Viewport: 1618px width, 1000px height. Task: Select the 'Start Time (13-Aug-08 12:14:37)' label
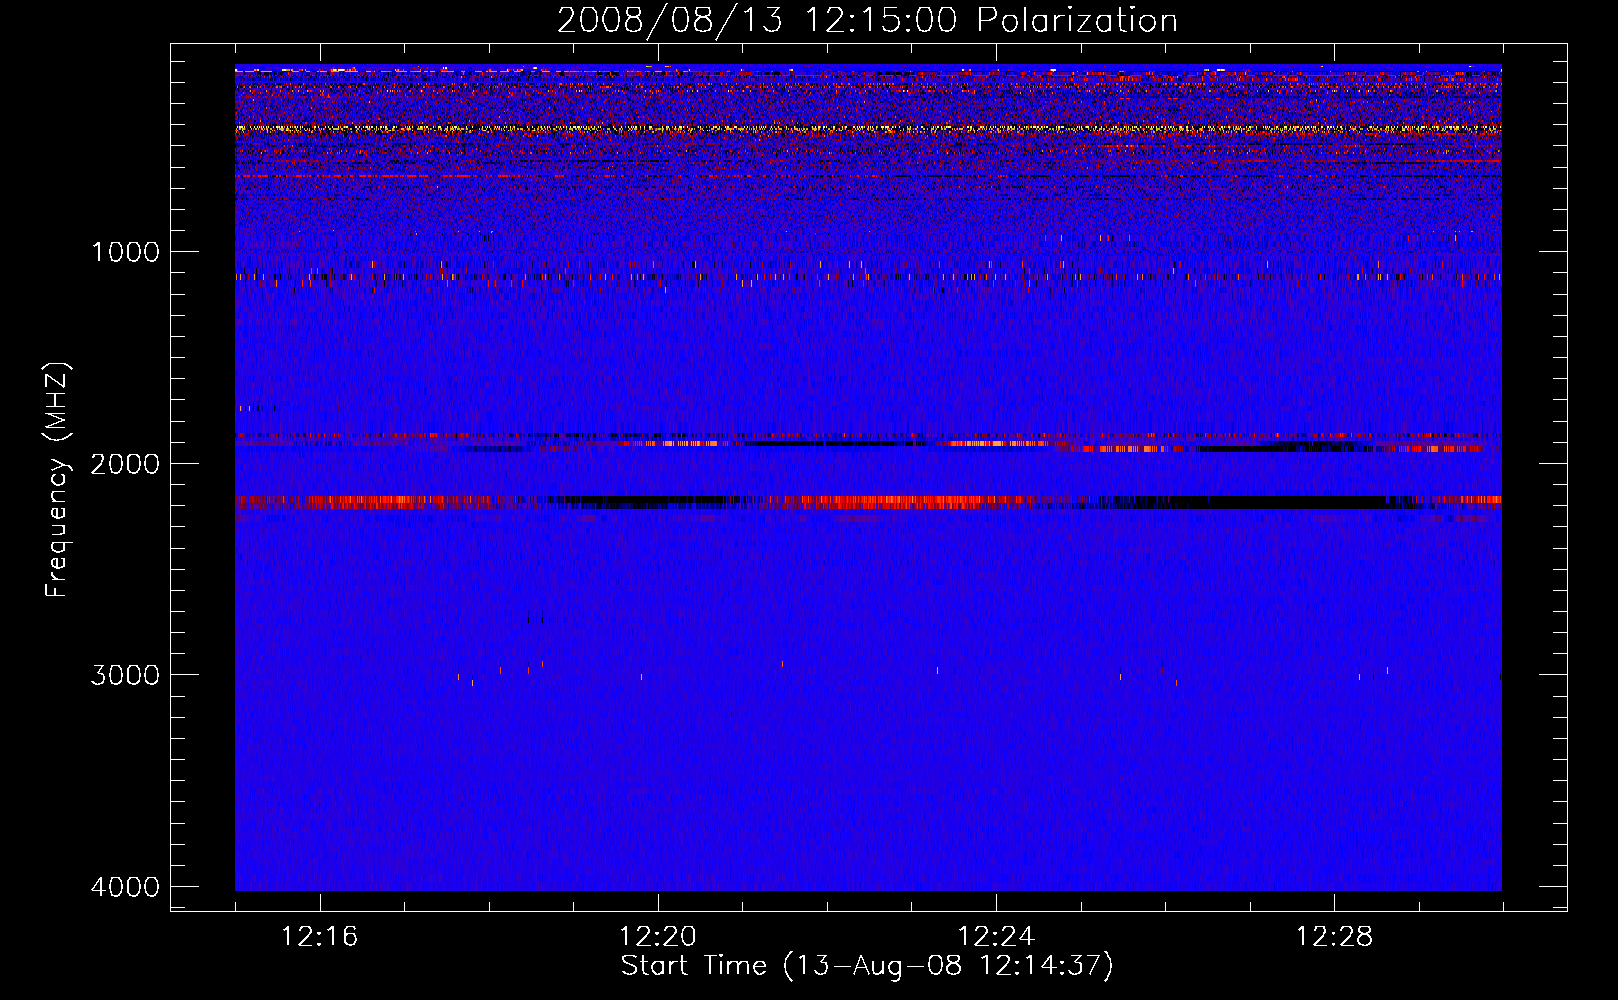pos(867,966)
